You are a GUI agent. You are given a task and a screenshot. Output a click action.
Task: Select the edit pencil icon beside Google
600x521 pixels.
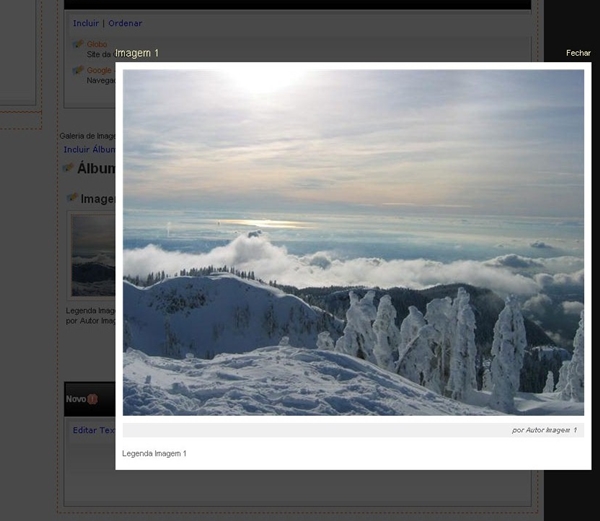tap(78, 70)
